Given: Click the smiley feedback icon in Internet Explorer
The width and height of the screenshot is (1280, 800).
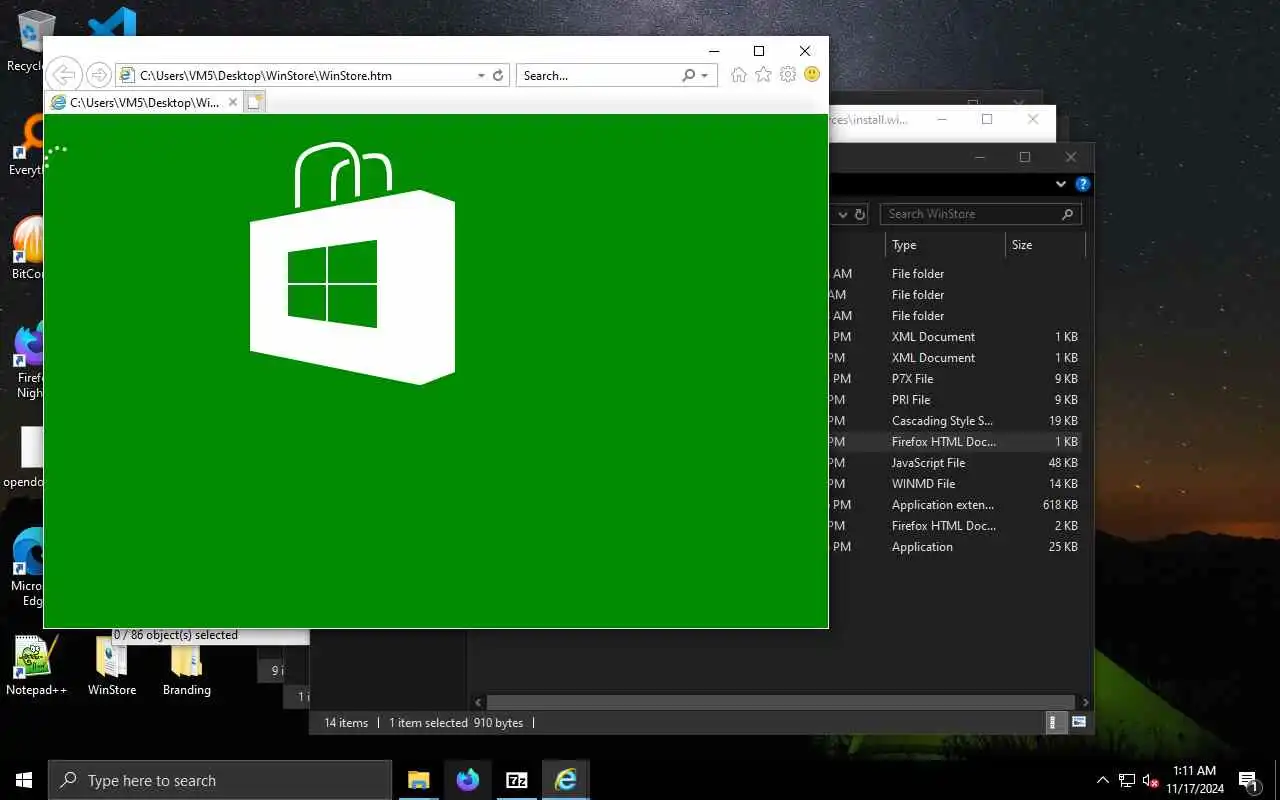Looking at the screenshot, I should [x=812, y=75].
